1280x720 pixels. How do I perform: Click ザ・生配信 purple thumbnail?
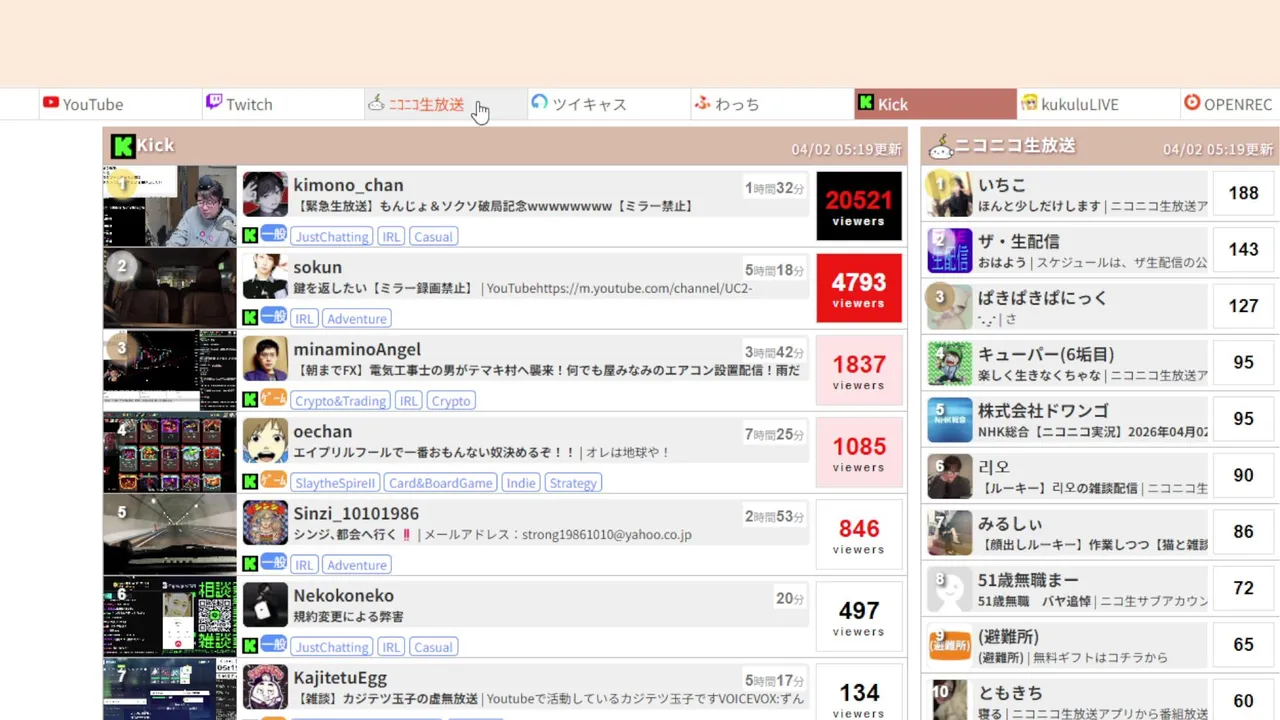(x=949, y=250)
